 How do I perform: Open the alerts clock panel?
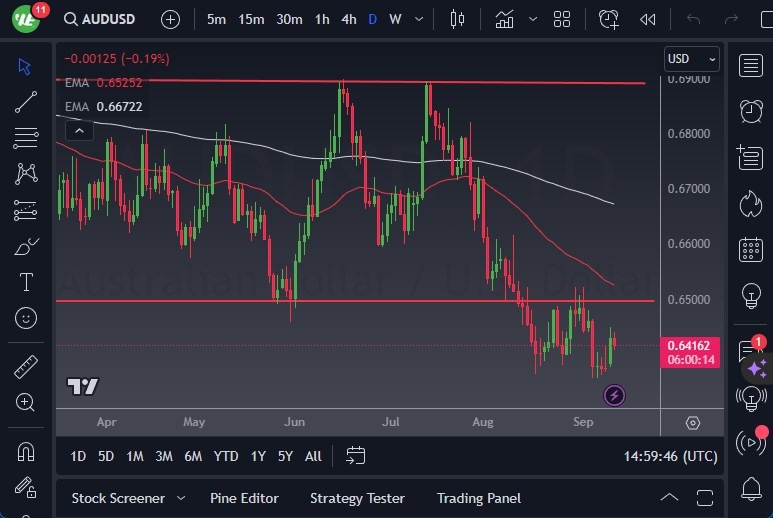point(750,110)
